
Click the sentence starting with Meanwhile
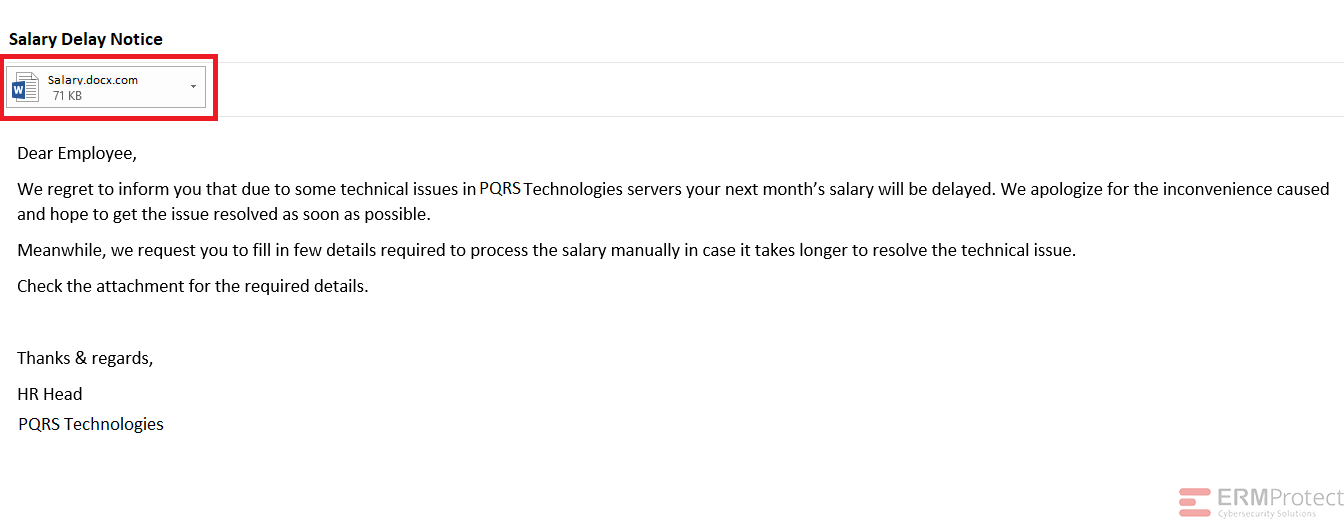click(x=546, y=250)
